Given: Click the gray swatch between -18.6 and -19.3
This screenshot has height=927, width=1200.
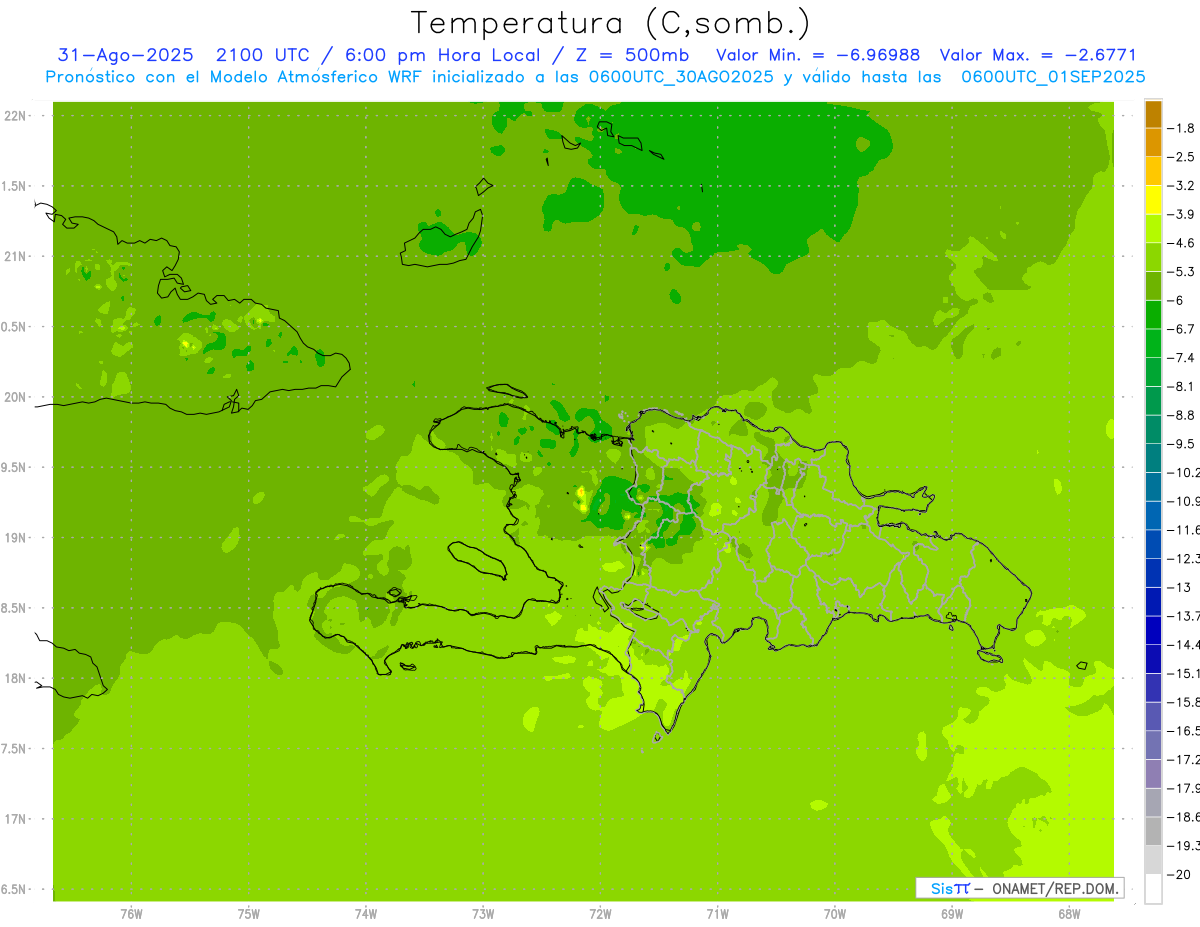Looking at the screenshot, I should pyautogui.click(x=1153, y=831).
